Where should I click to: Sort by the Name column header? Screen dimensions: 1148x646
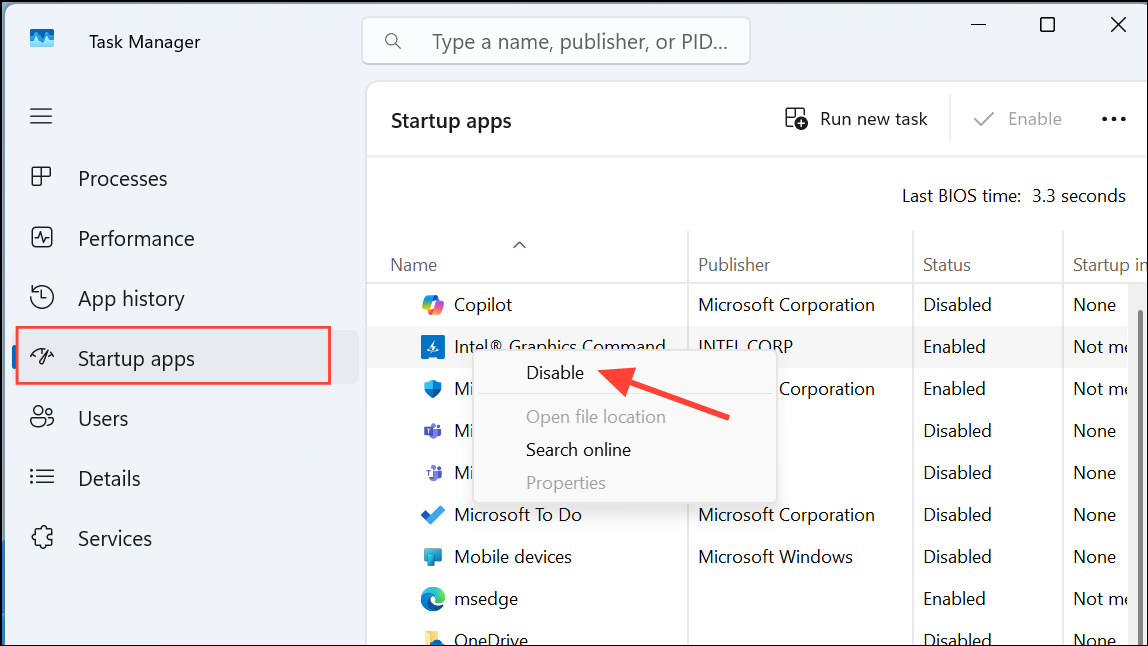414,265
